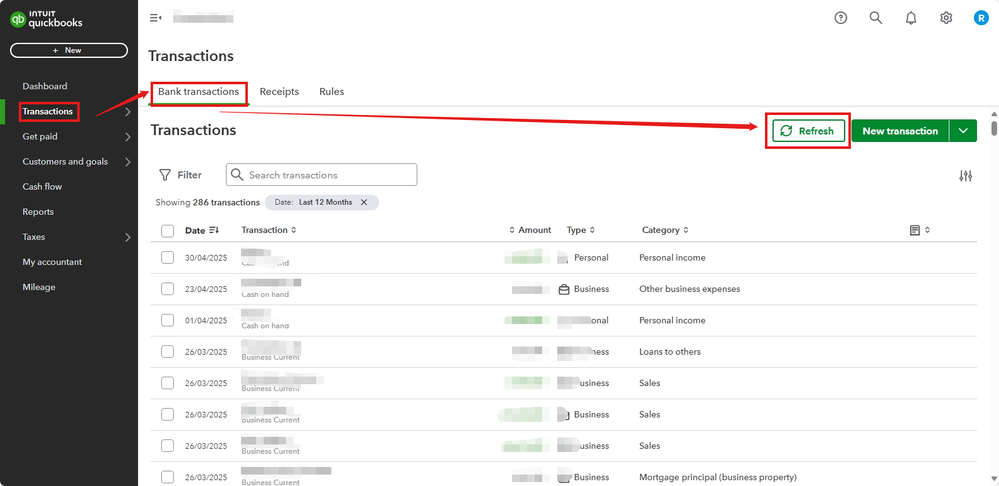This screenshot has width=999, height=486.
Task: Sort by the Type column
Action: (x=581, y=230)
